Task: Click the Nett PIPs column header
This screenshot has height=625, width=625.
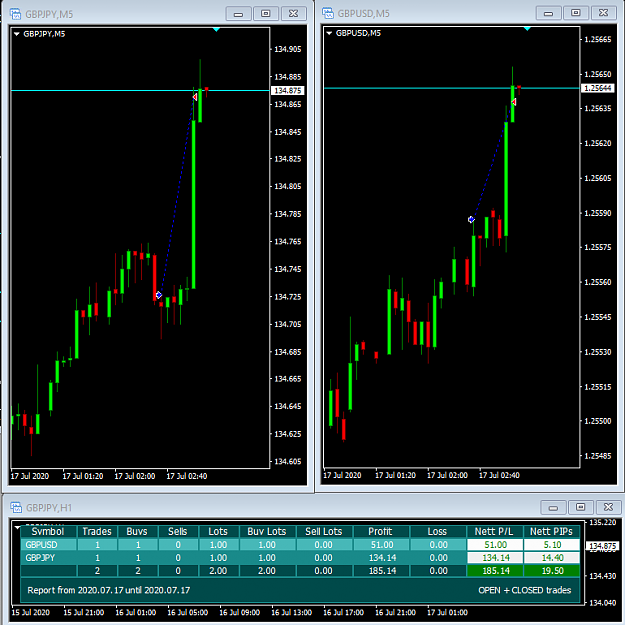Action: tap(551, 531)
